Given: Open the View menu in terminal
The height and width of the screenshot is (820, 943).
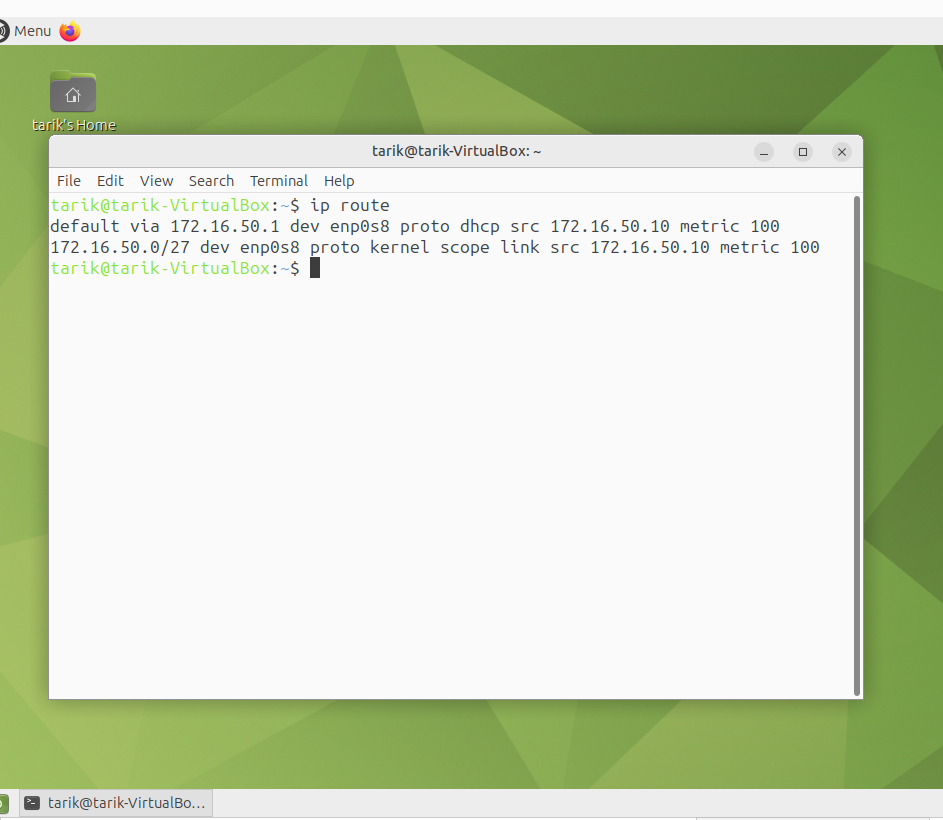Looking at the screenshot, I should pyautogui.click(x=156, y=181).
